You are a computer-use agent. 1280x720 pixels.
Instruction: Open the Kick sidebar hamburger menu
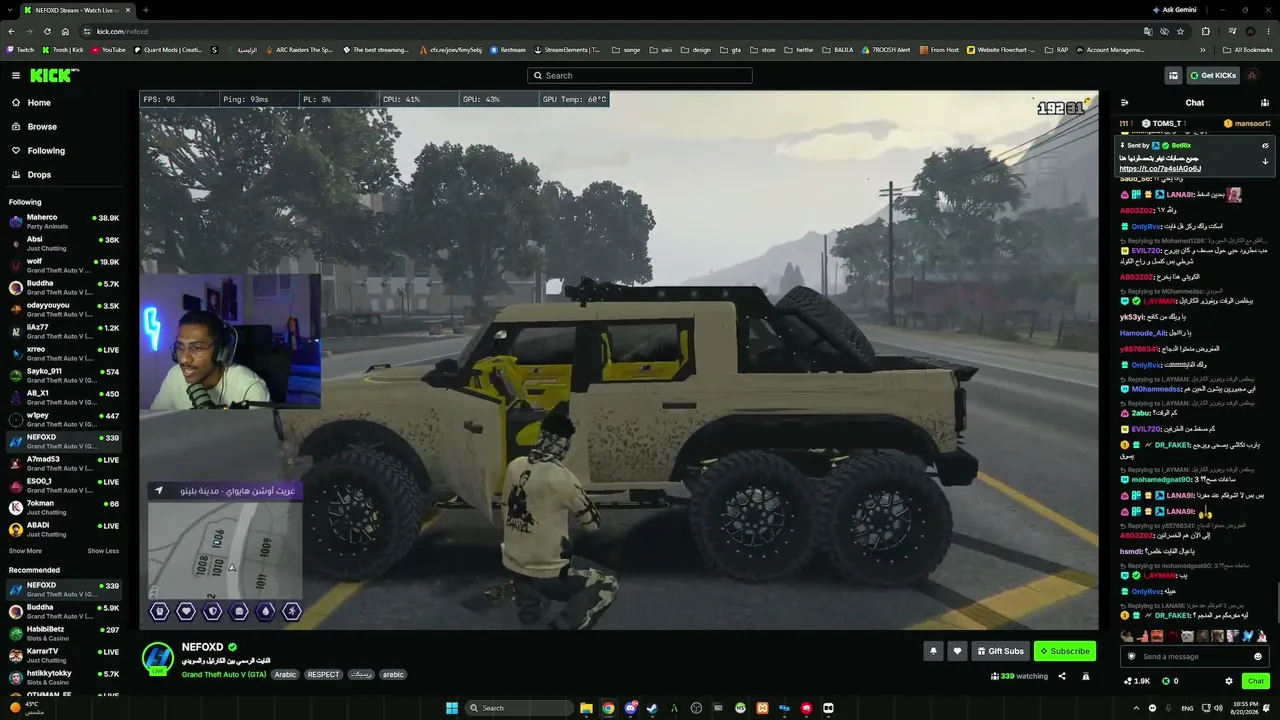click(x=15, y=75)
